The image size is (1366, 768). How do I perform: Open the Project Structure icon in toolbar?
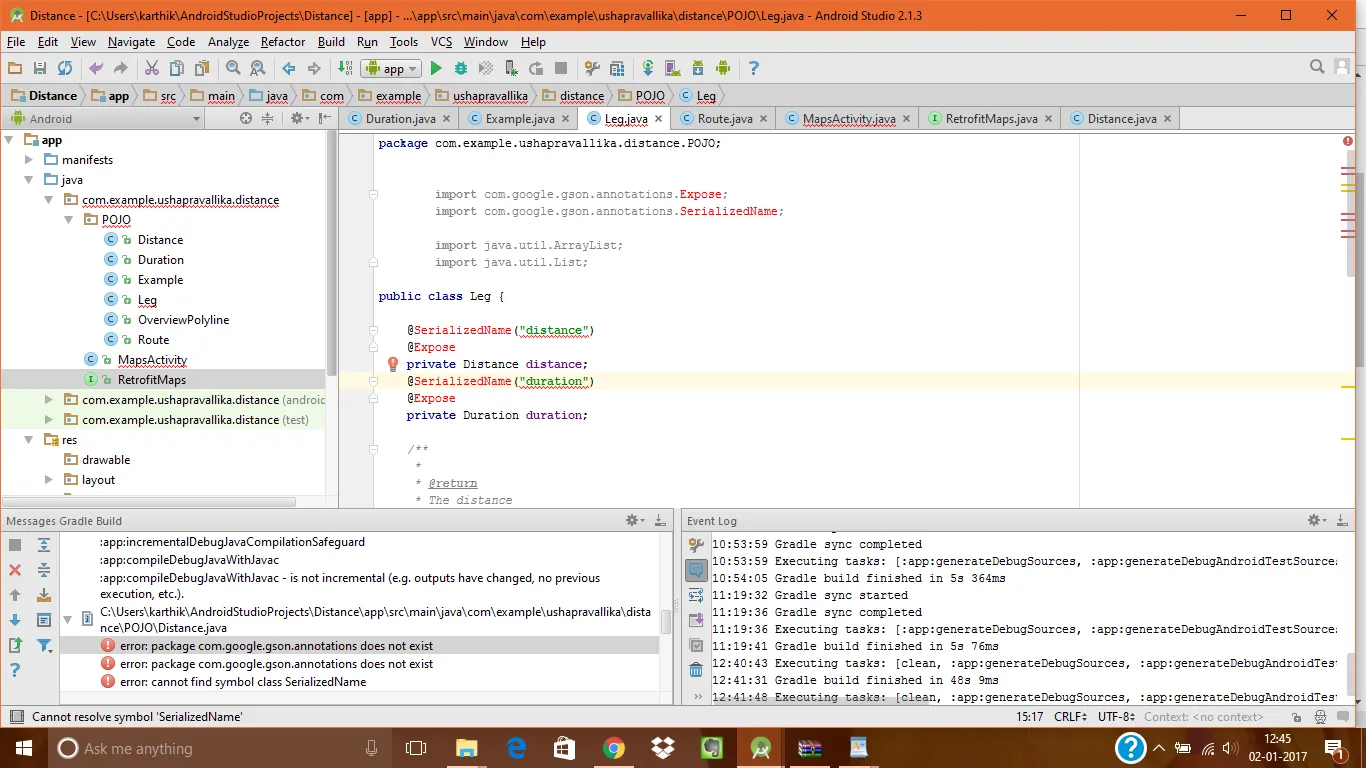[617, 68]
